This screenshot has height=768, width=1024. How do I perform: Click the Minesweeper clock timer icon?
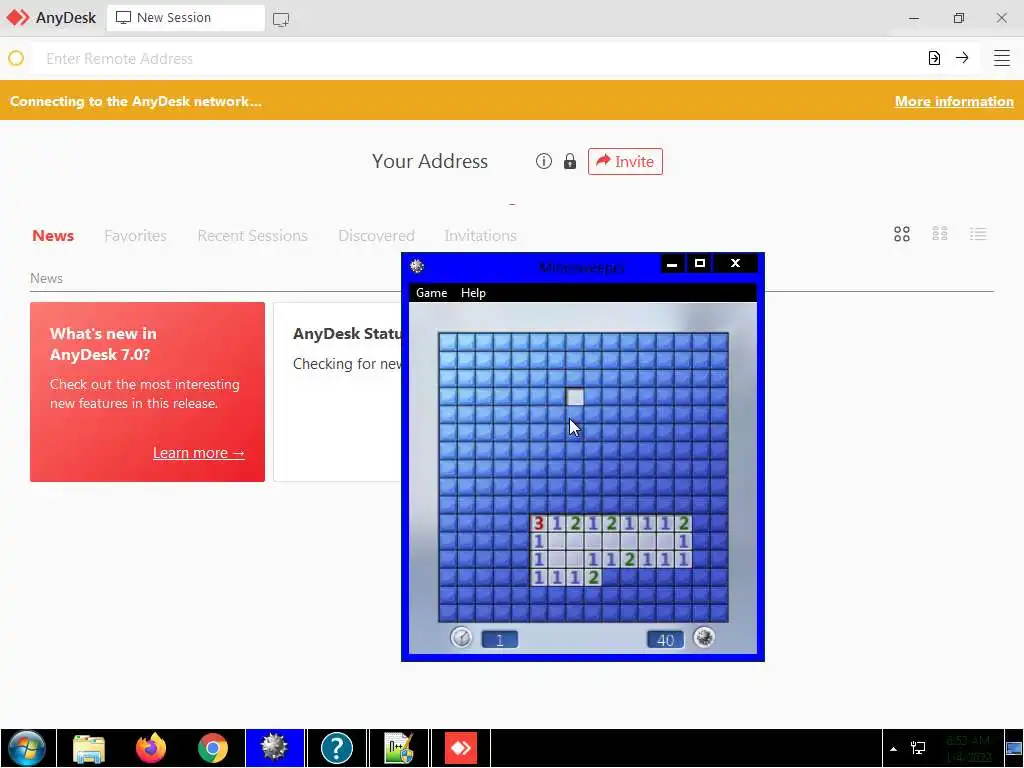pos(461,637)
